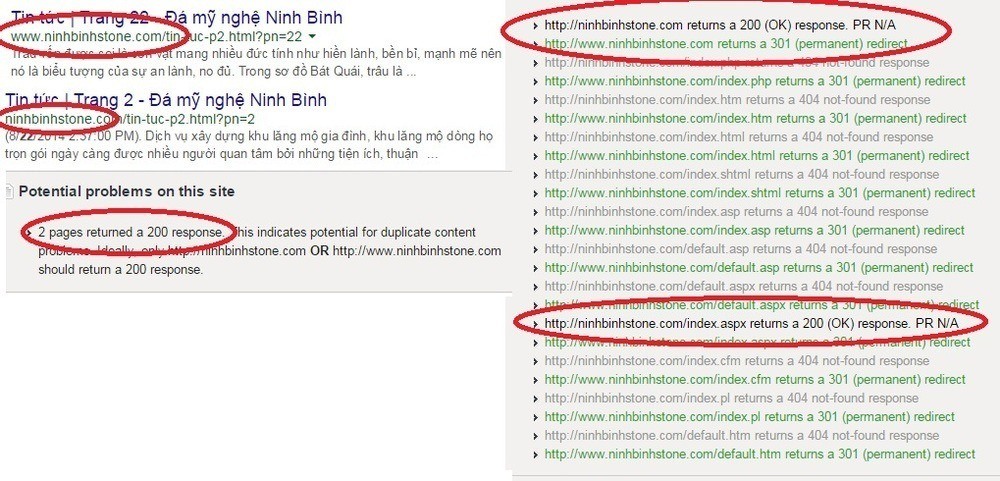Open www.ninhbinhstone.com/default.htm 301 redirect line
1000x481 pixels.
click(760, 455)
